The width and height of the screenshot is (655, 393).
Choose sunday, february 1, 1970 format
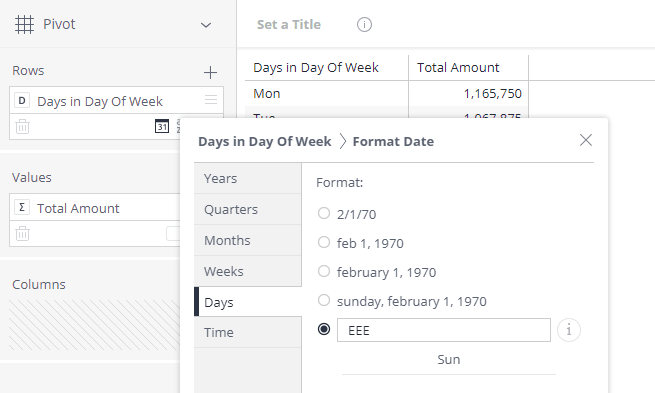tap(324, 300)
